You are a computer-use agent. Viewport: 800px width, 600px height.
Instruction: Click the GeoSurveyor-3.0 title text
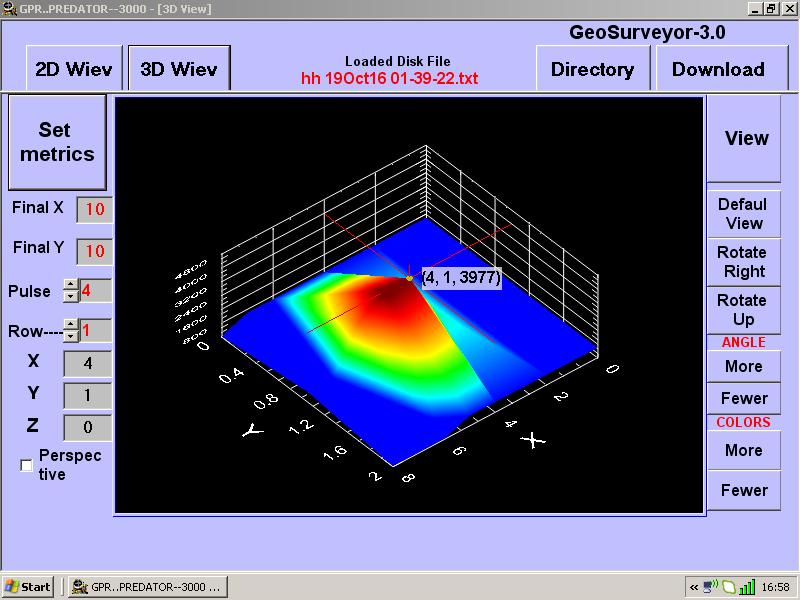click(647, 32)
